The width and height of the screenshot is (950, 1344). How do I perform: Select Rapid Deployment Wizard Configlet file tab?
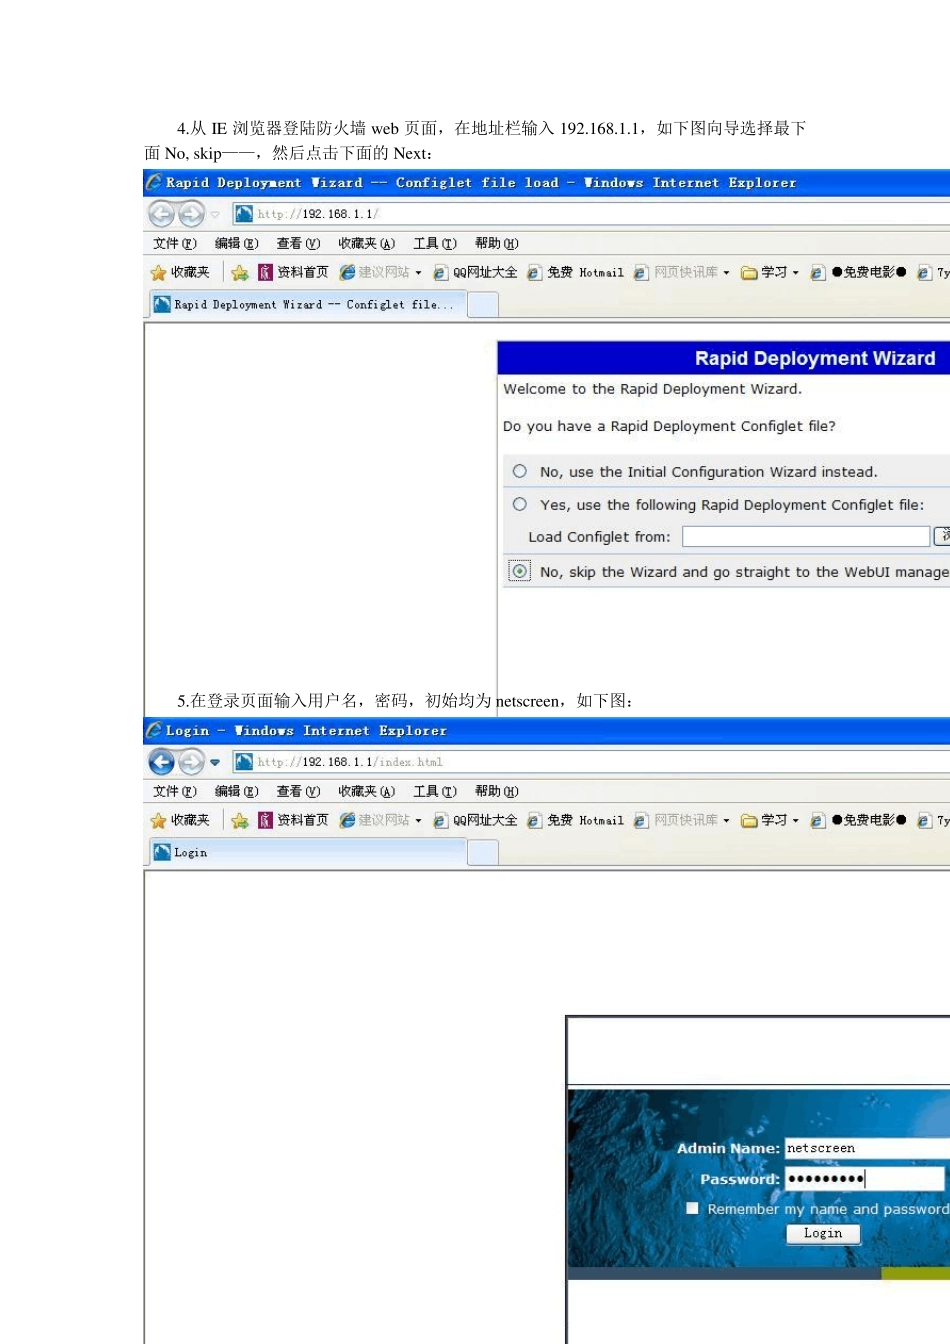[x=307, y=304]
